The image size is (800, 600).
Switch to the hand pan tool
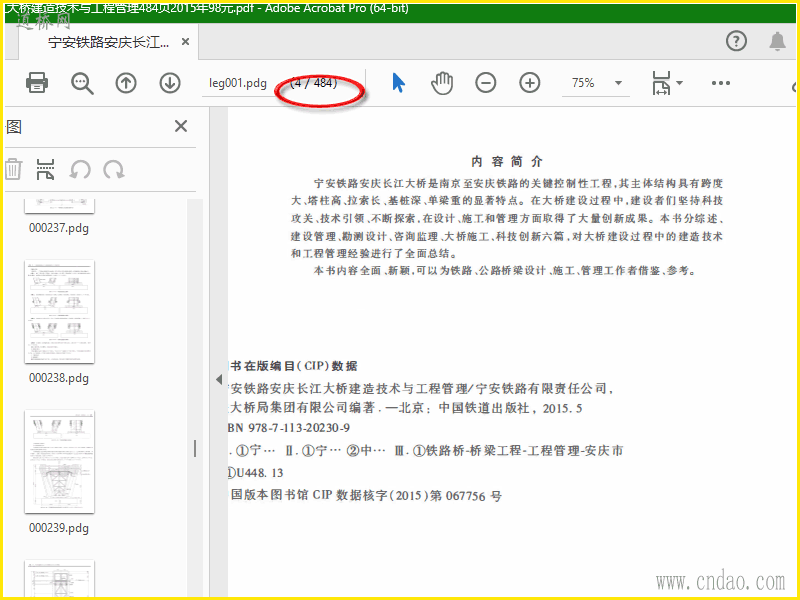[442, 83]
